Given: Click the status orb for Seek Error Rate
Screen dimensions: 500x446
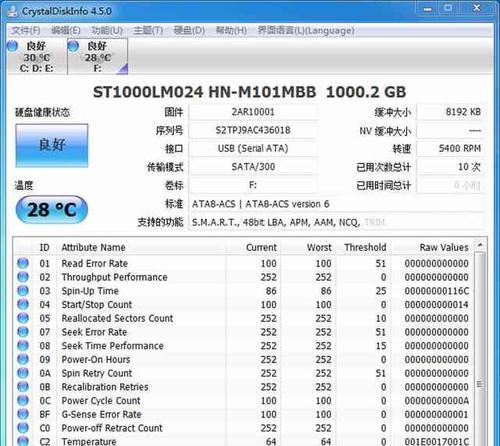Looking at the screenshot, I should (23, 332).
